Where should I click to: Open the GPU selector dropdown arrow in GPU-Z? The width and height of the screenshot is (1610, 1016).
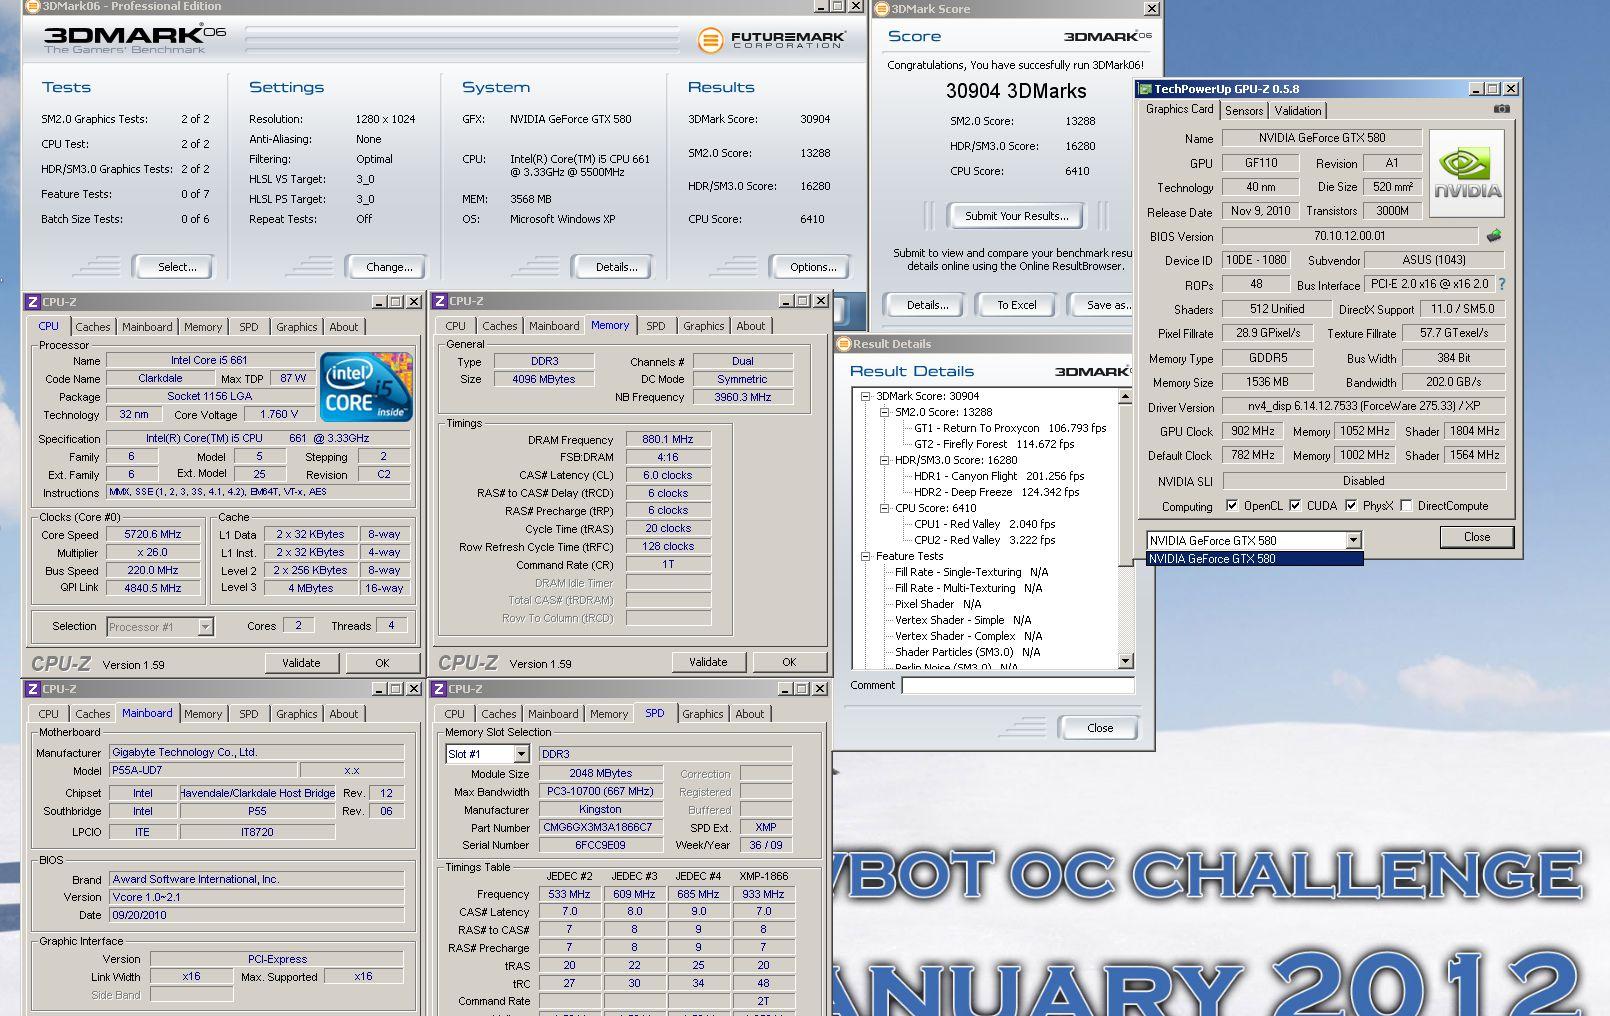pos(1353,540)
